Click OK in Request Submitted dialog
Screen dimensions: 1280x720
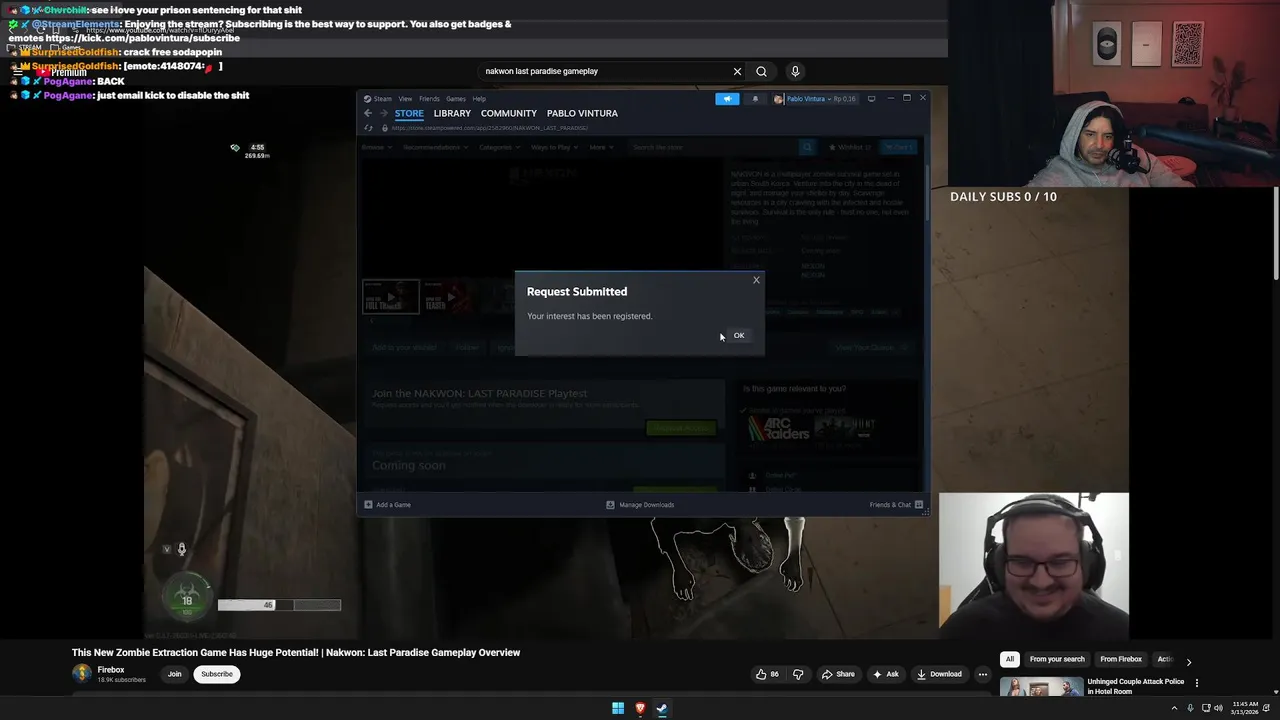coord(739,336)
